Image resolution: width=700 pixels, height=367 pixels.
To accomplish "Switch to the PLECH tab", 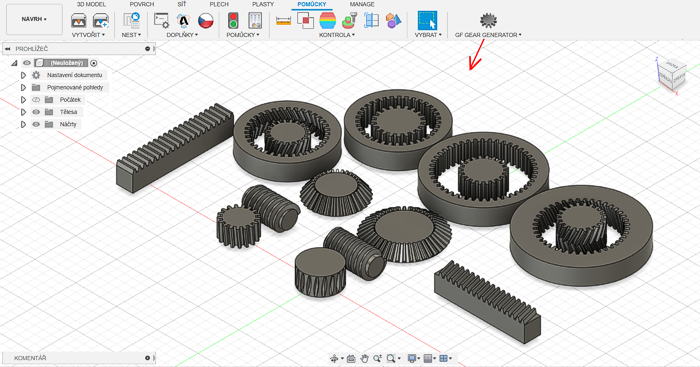I will pyautogui.click(x=219, y=4).
